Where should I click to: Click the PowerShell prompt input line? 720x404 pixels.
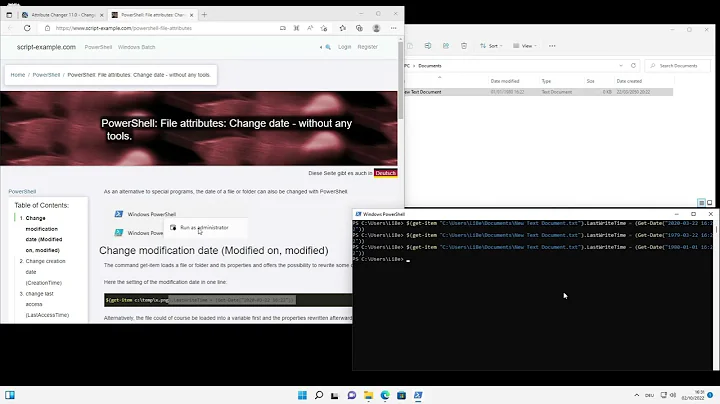click(533, 259)
